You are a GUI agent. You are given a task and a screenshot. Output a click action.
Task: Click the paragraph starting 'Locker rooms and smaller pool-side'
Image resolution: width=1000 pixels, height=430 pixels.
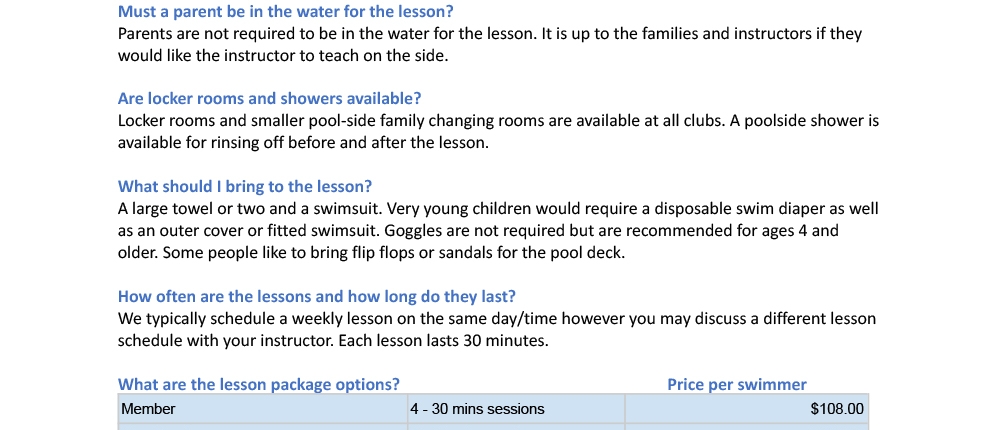click(499, 131)
